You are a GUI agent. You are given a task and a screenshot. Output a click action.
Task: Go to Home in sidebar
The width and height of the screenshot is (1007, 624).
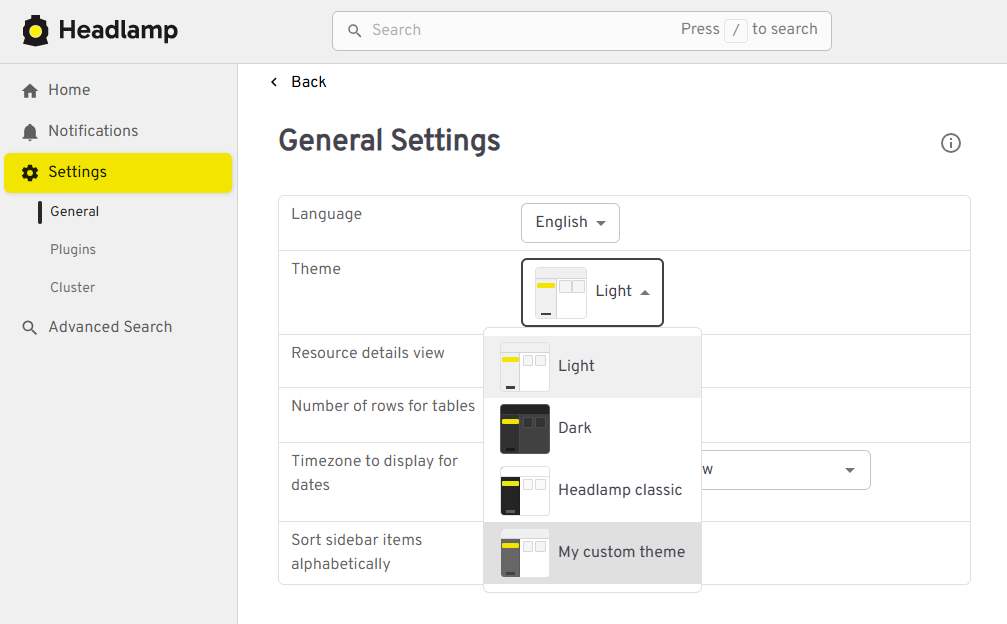(118, 91)
